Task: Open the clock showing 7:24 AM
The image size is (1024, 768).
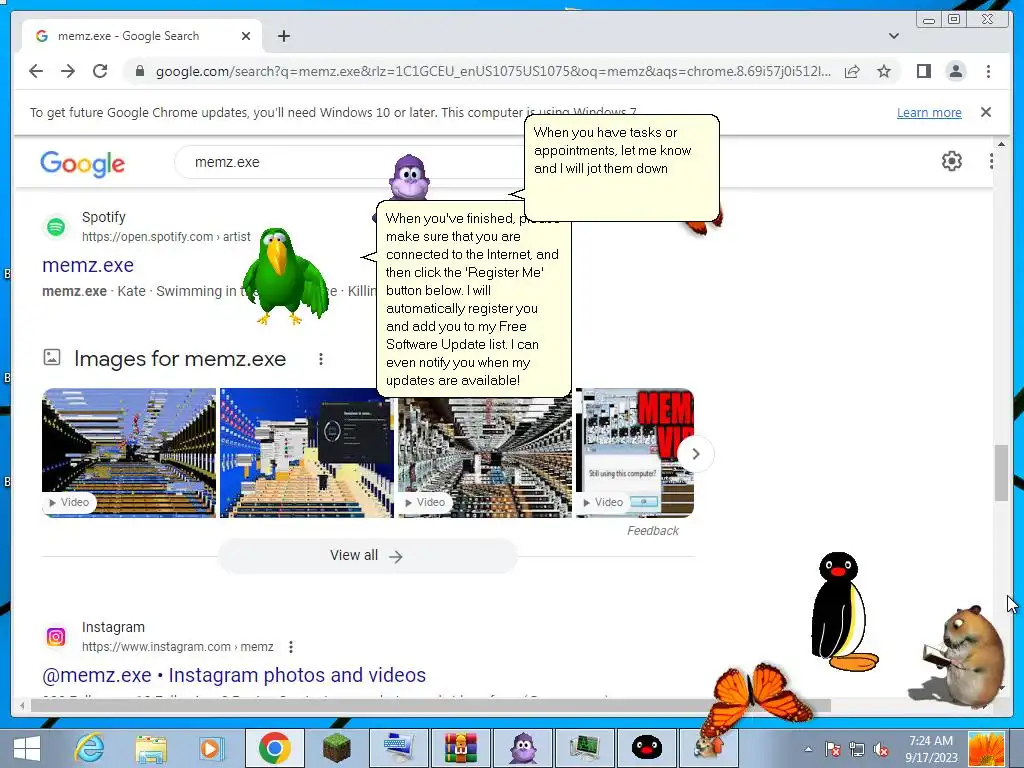Action: click(x=931, y=749)
